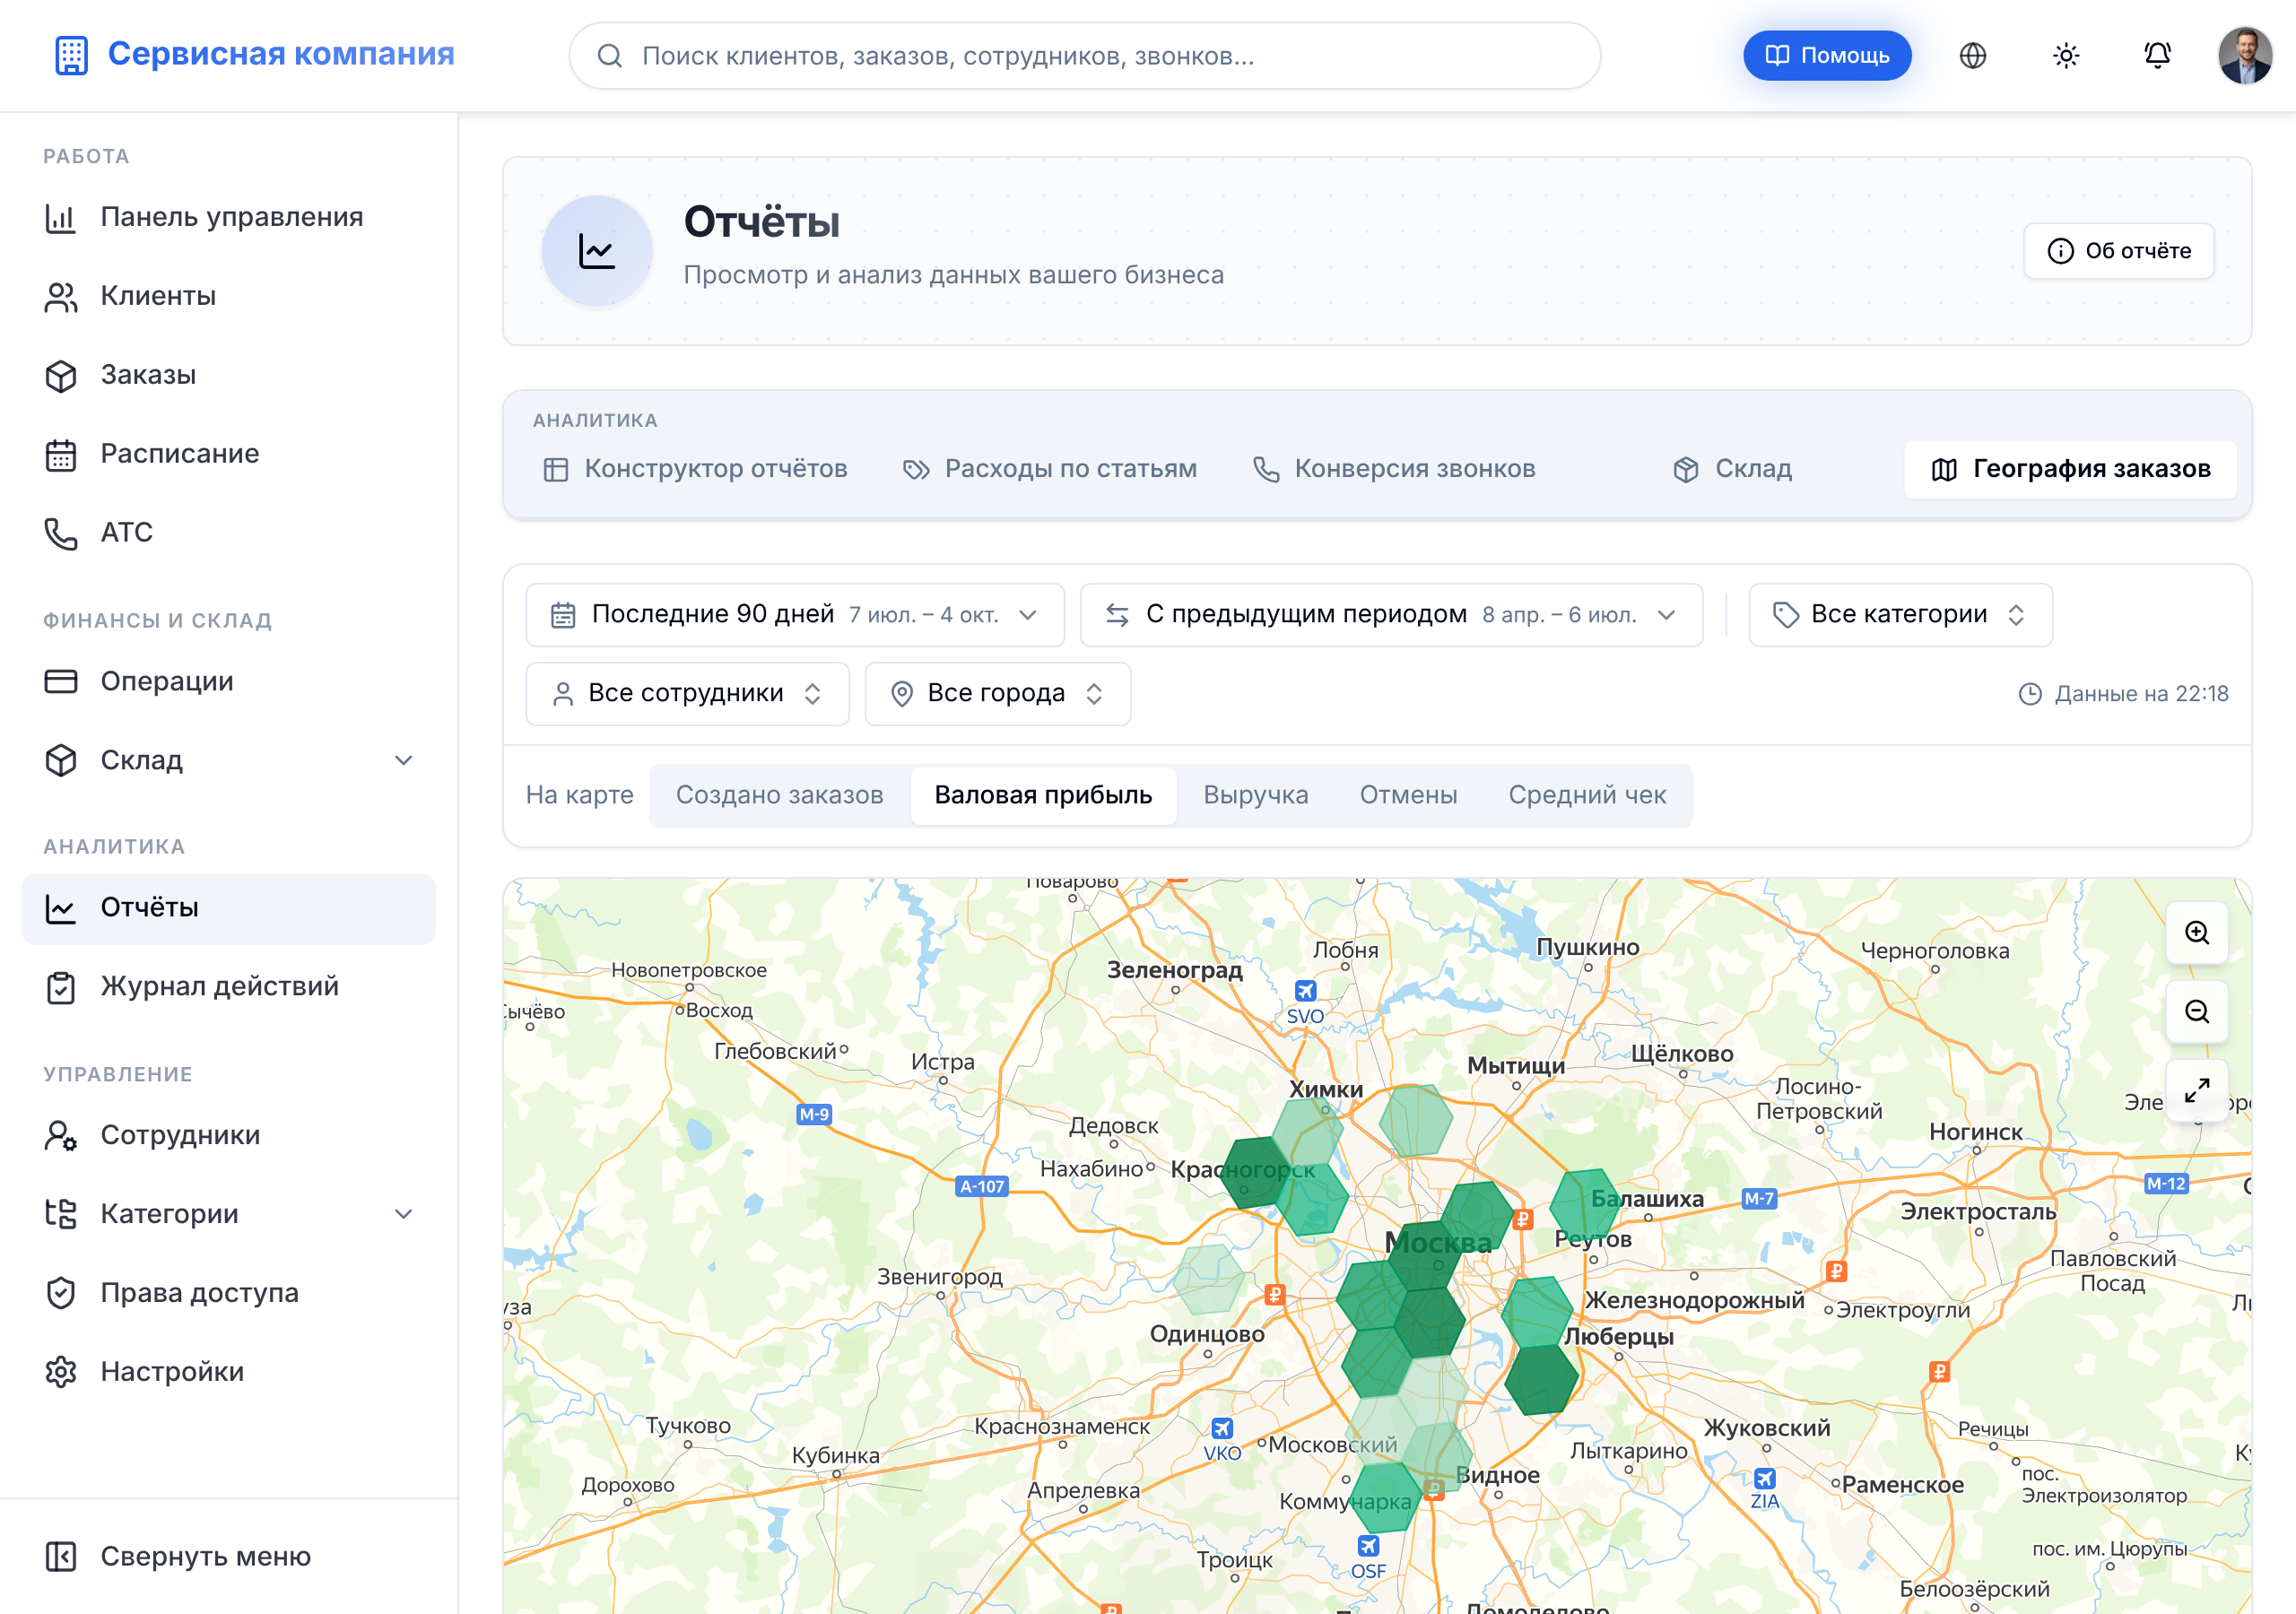Click the ZIA airport marker
Screen dimensions: 2296x1614
click(x=1764, y=1489)
